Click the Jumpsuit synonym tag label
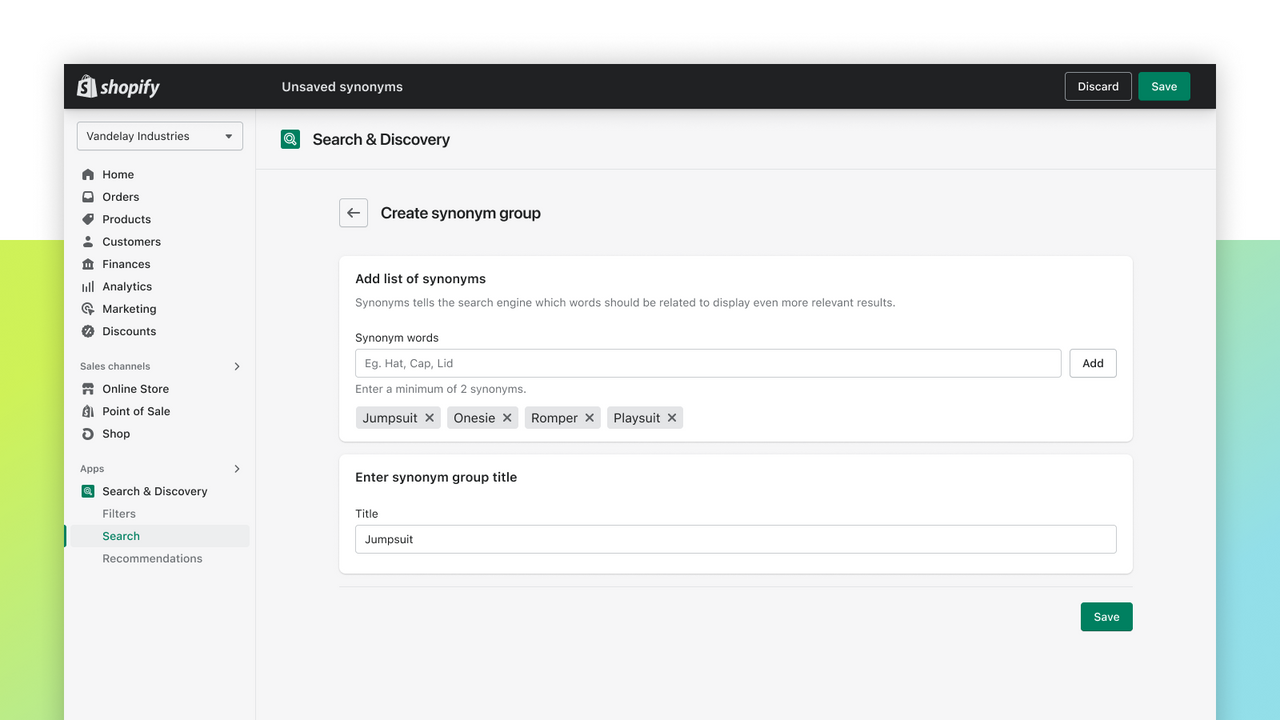The height and width of the screenshot is (720, 1280). tap(390, 418)
